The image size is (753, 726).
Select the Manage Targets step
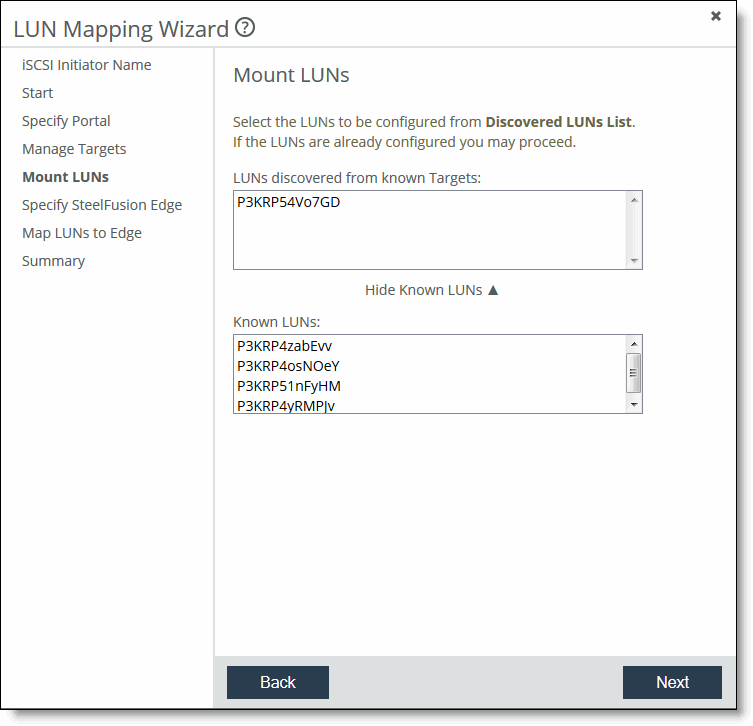74,149
